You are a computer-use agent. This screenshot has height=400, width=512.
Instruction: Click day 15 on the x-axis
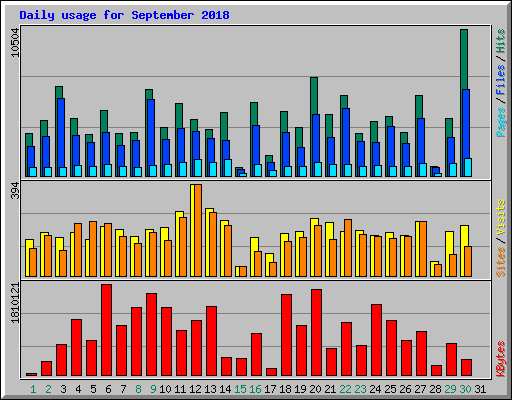240,389
